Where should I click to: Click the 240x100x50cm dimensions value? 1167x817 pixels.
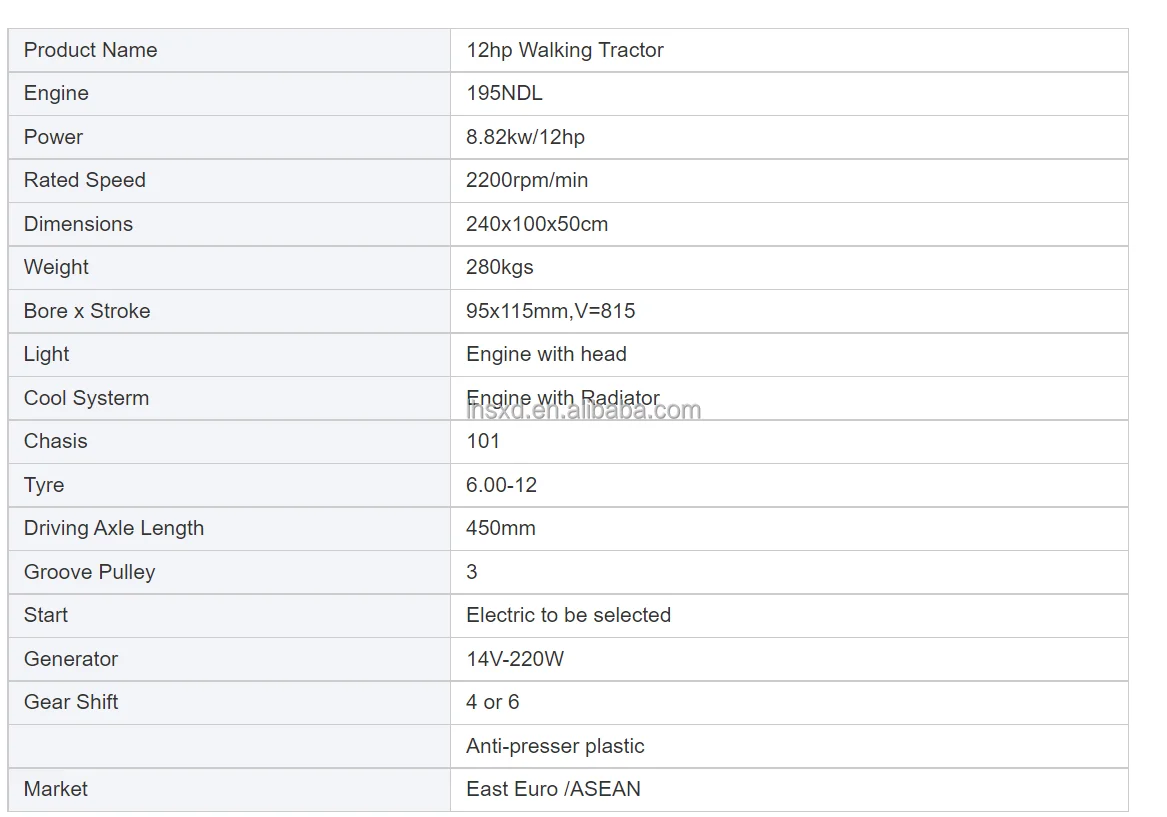pos(537,224)
